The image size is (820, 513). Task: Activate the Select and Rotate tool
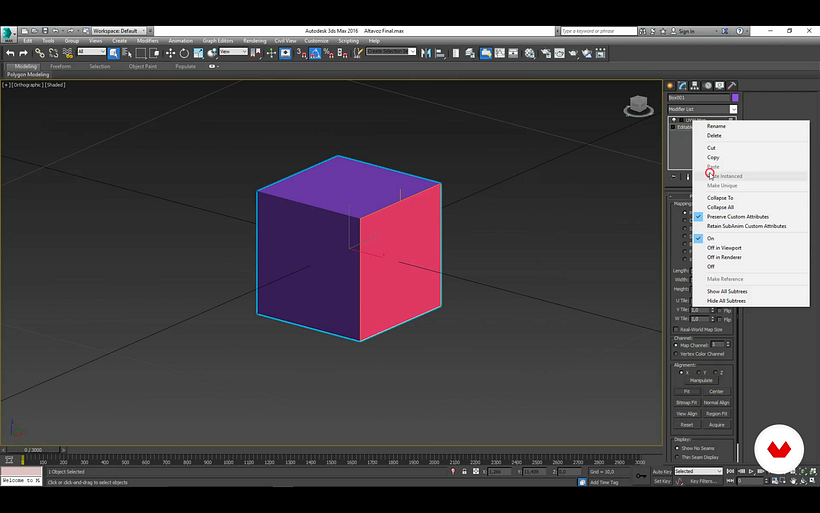(184, 53)
